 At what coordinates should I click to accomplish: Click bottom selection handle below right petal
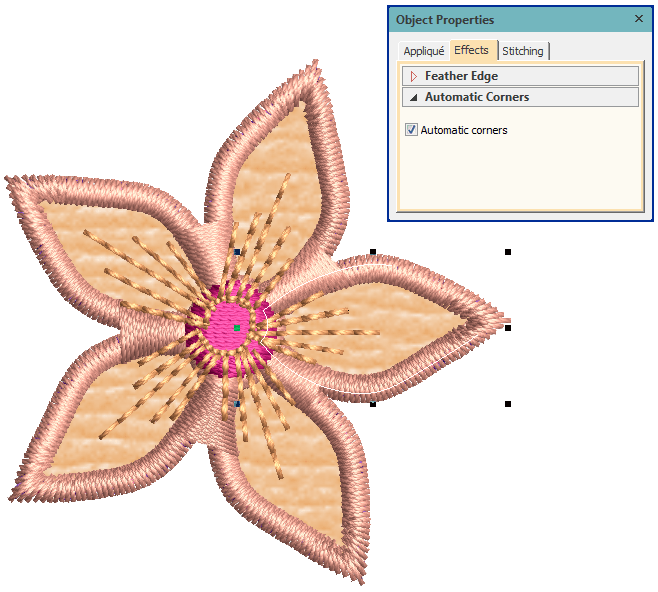[373, 404]
